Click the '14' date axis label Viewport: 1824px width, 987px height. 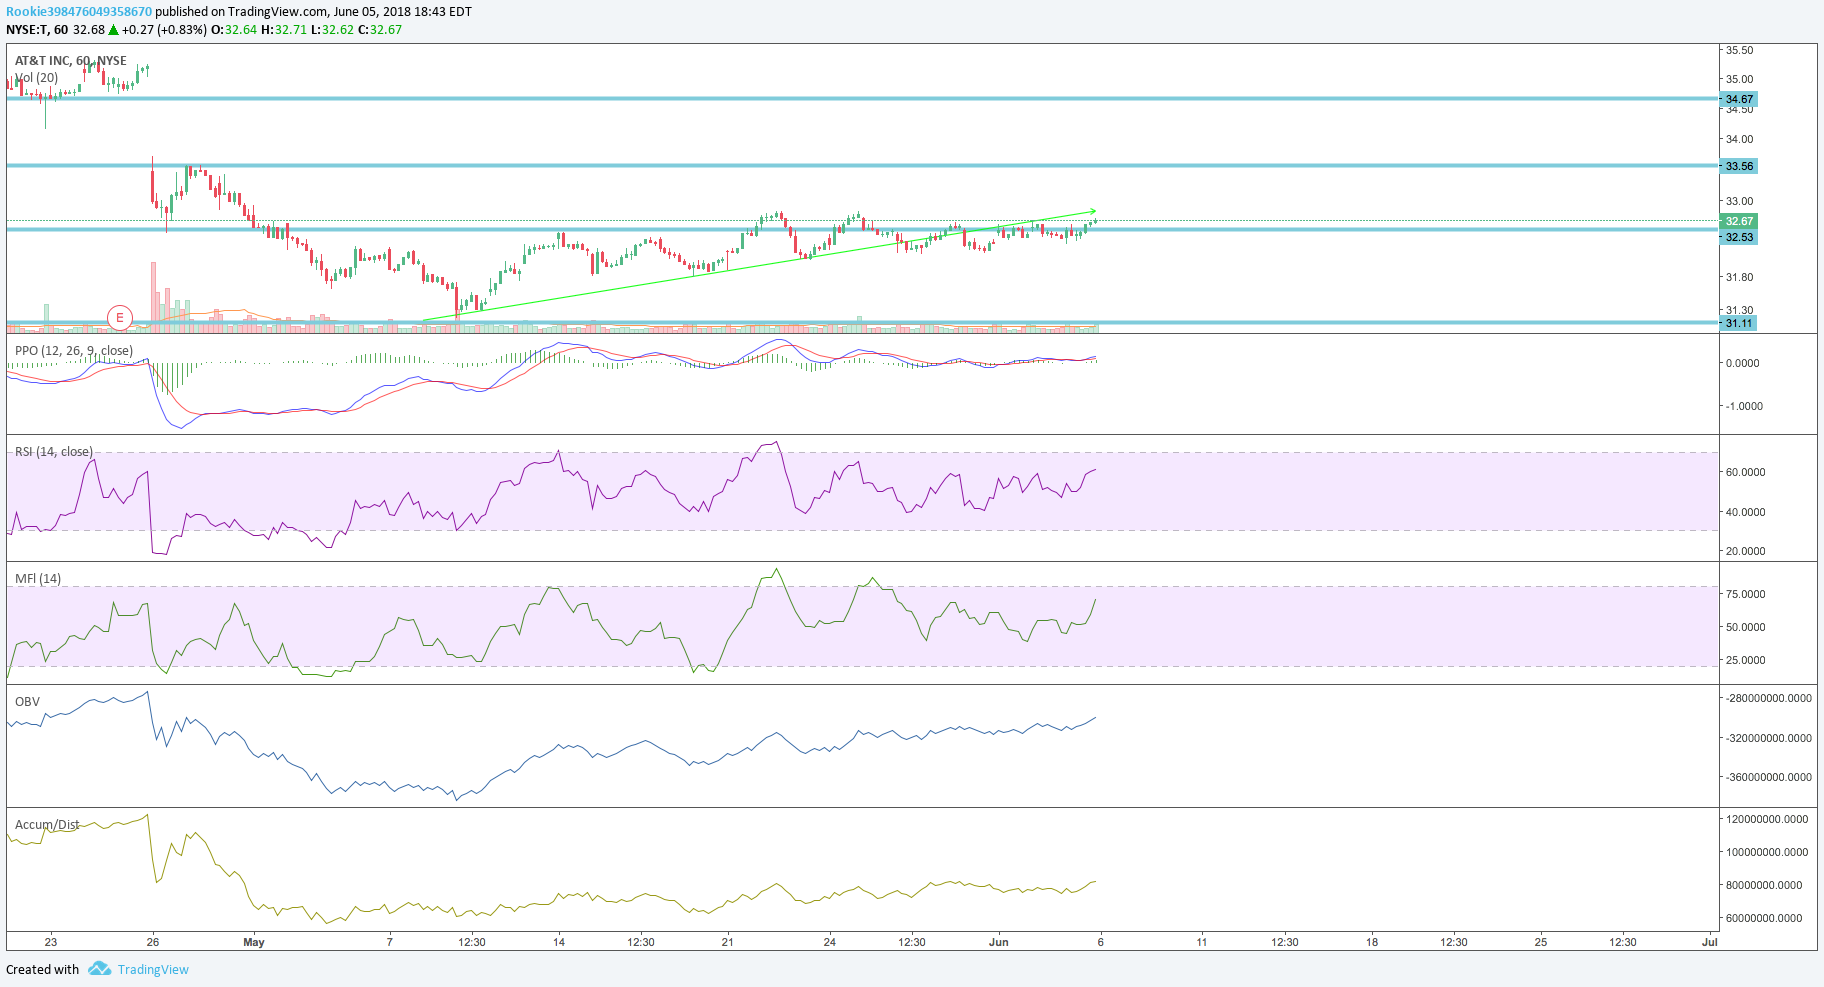pyautogui.click(x=559, y=942)
